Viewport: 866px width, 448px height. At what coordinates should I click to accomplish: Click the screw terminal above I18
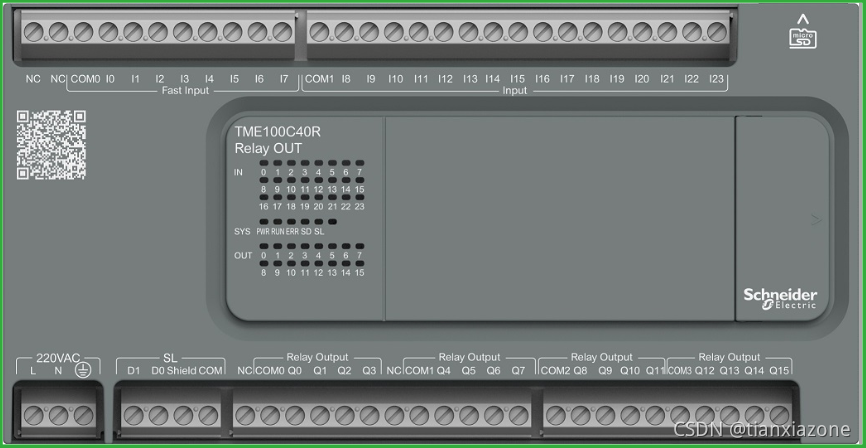593,32
